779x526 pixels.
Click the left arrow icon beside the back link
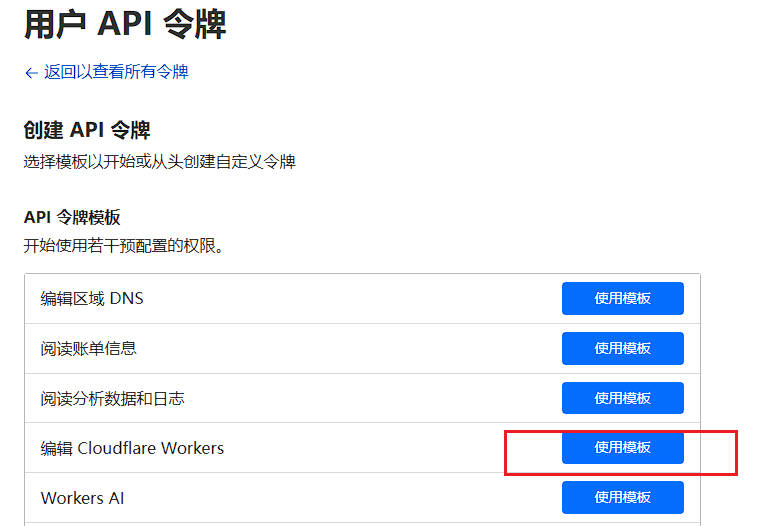(31, 73)
